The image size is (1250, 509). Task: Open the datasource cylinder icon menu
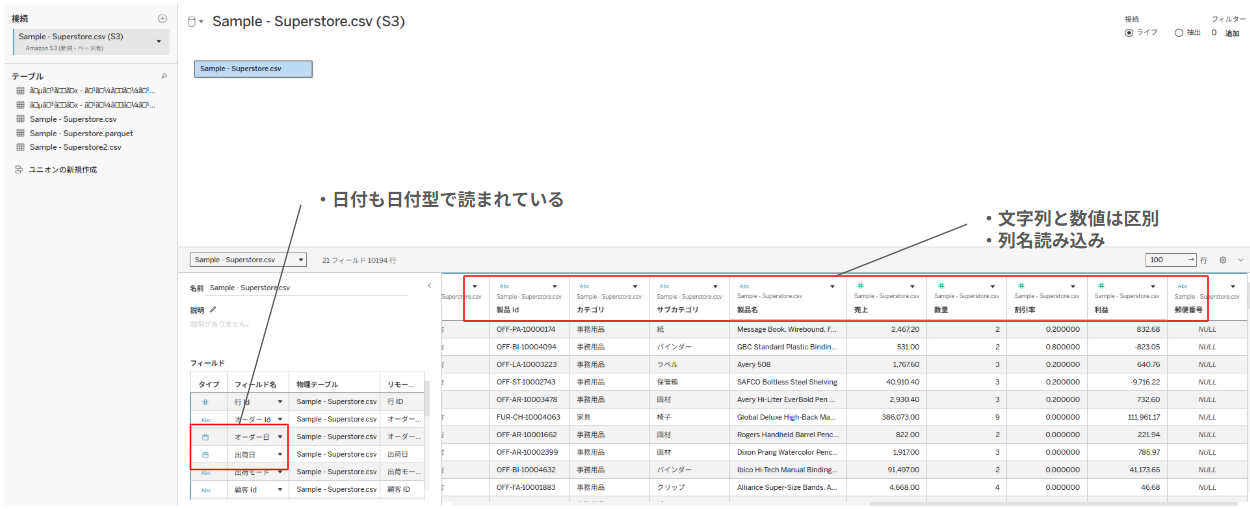pos(195,21)
